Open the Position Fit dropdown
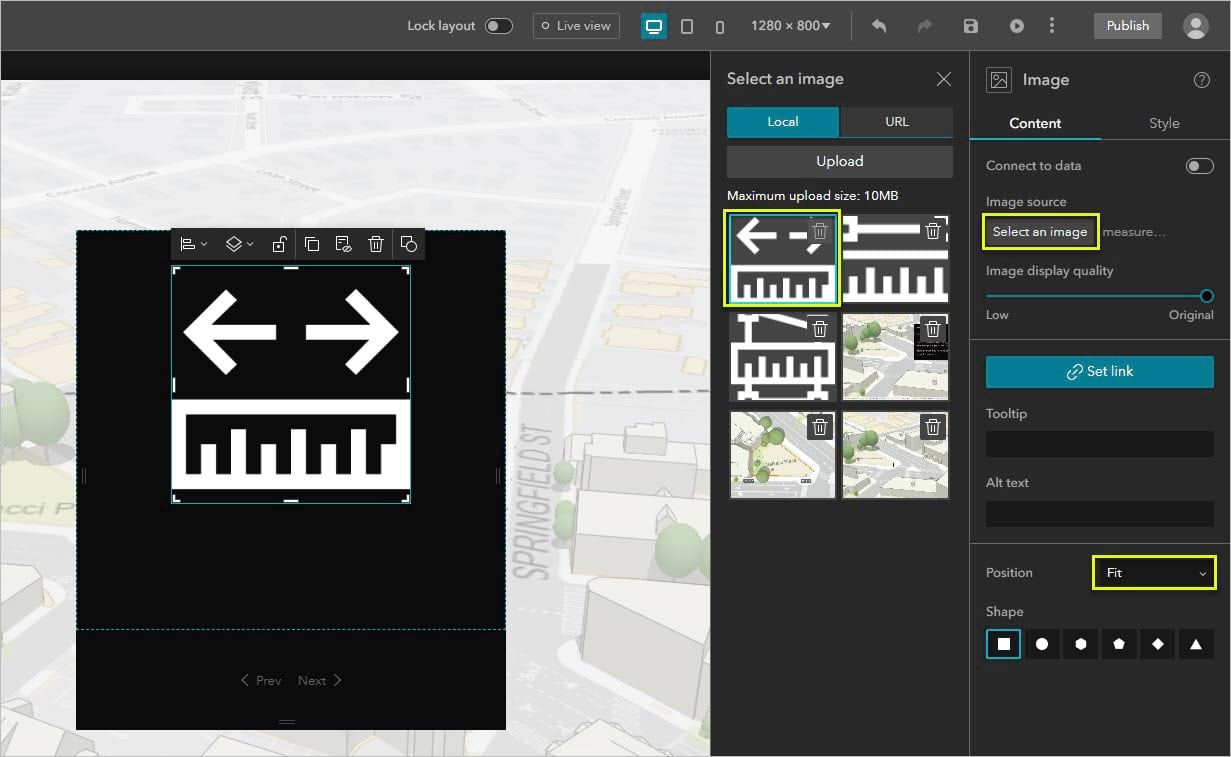This screenshot has height=757, width=1231. tap(1153, 572)
